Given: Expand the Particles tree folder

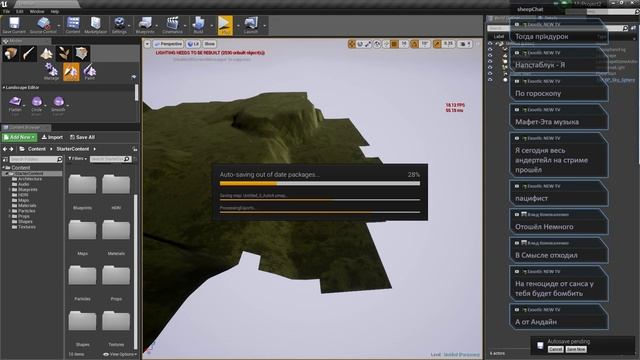Looking at the screenshot, I should pos(10,211).
